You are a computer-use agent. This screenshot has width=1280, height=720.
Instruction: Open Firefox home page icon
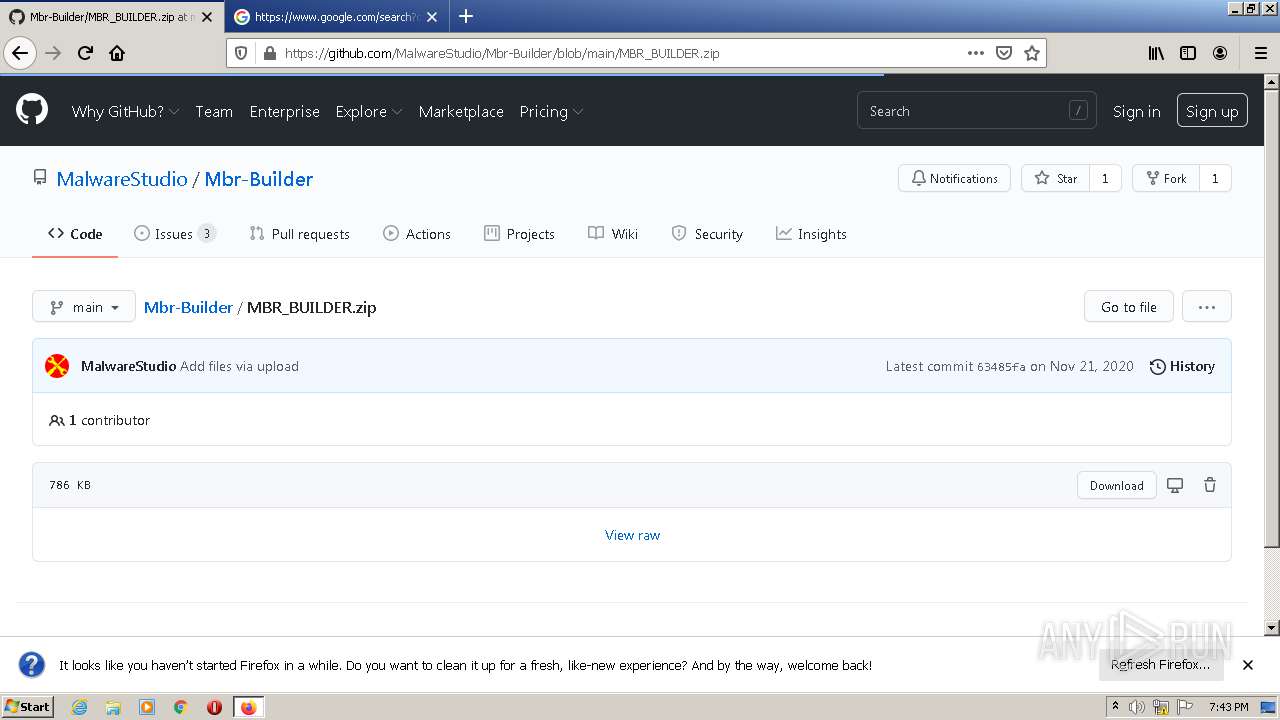coord(117,53)
